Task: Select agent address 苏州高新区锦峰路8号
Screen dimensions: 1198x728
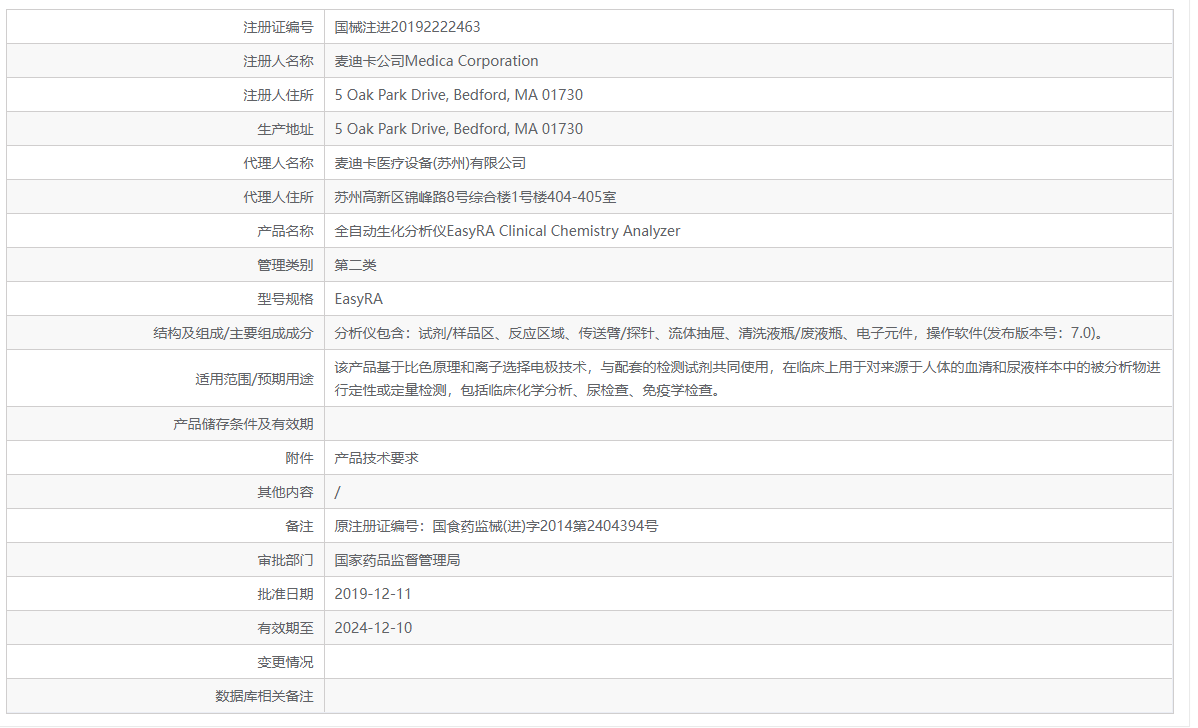Action: coord(475,197)
